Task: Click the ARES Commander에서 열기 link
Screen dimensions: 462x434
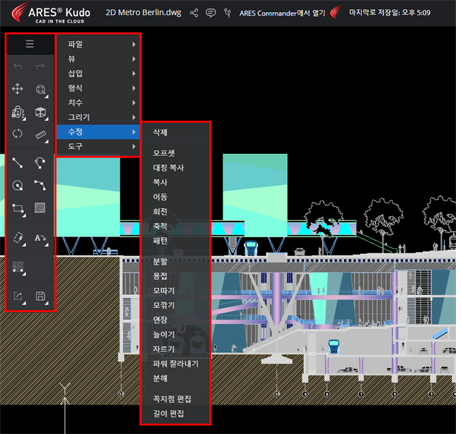Action: tap(282, 13)
